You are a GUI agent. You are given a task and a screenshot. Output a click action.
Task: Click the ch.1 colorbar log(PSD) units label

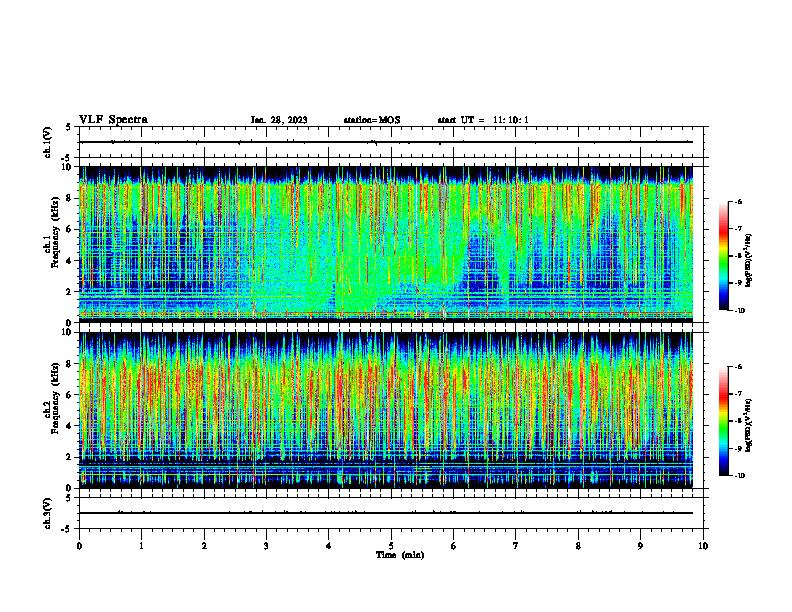[x=749, y=261]
